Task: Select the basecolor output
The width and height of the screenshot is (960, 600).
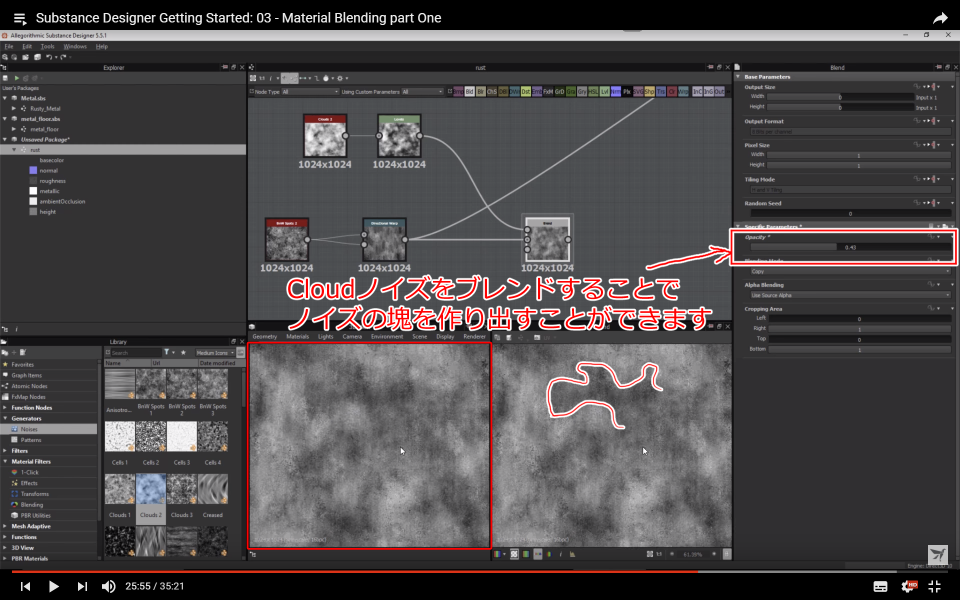Action: pyautogui.click(x=51, y=160)
